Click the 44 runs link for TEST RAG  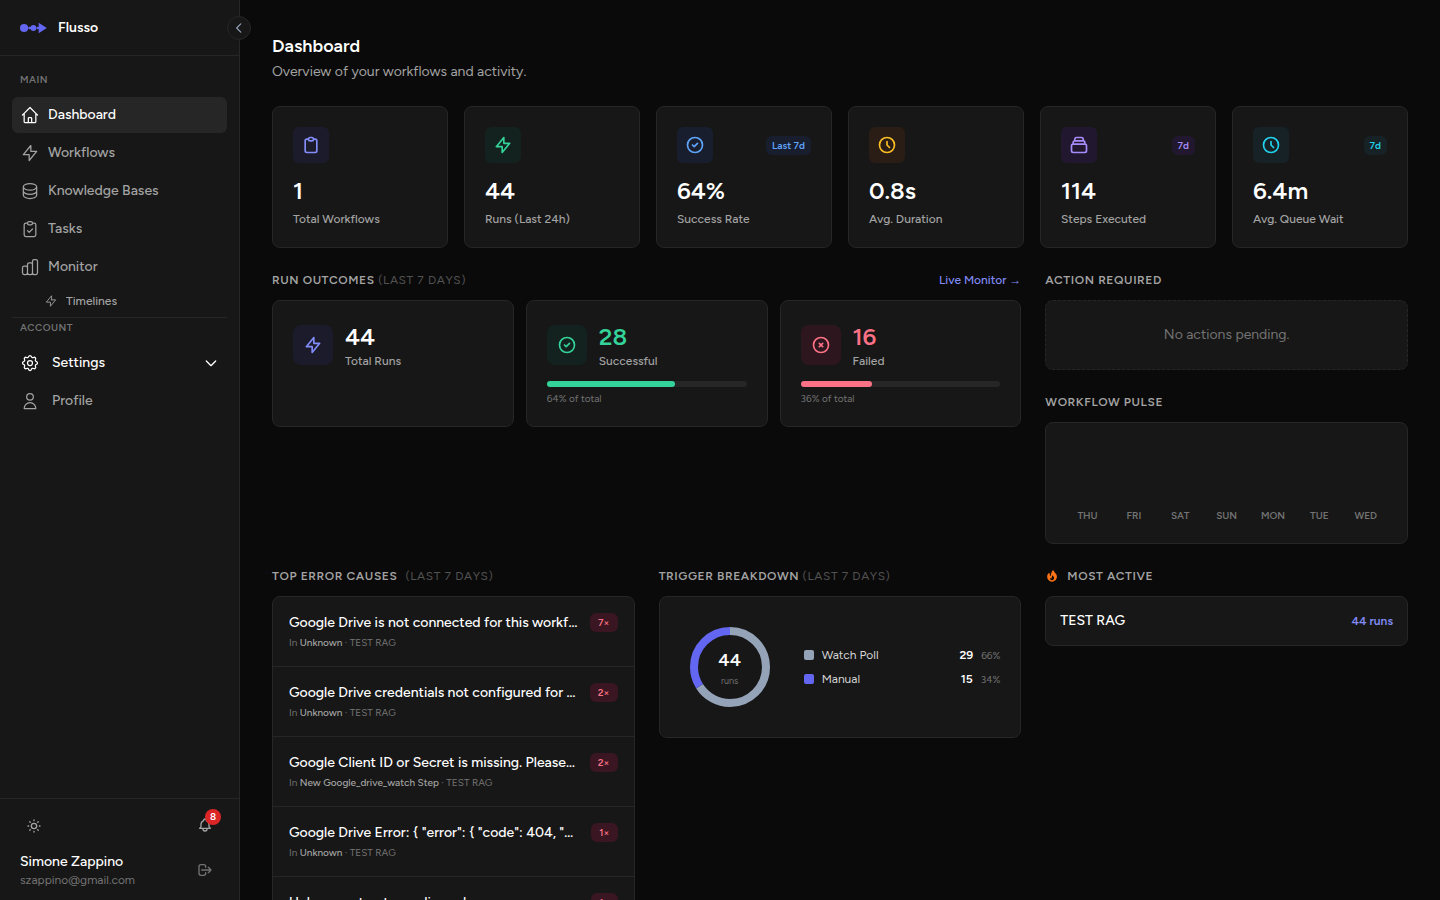click(1372, 621)
